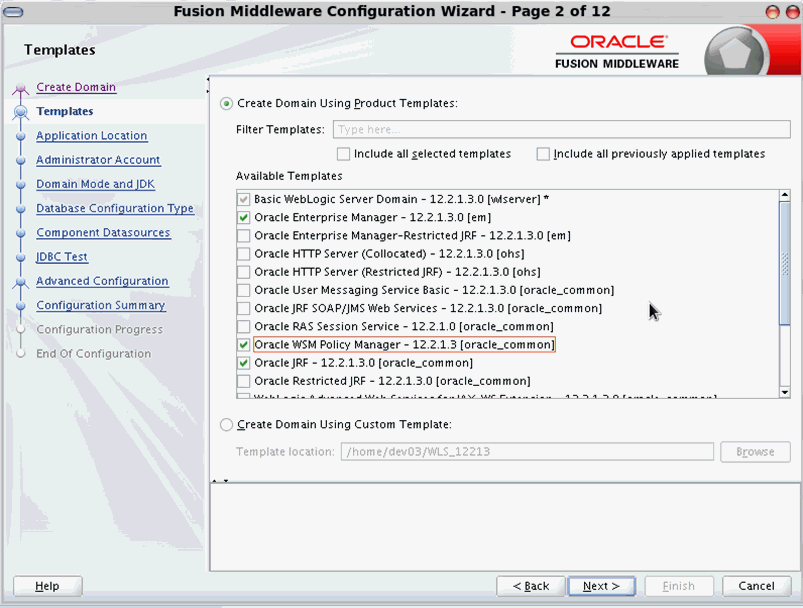Click the Help button
This screenshot has width=803, height=608.
click(x=48, y=586)
